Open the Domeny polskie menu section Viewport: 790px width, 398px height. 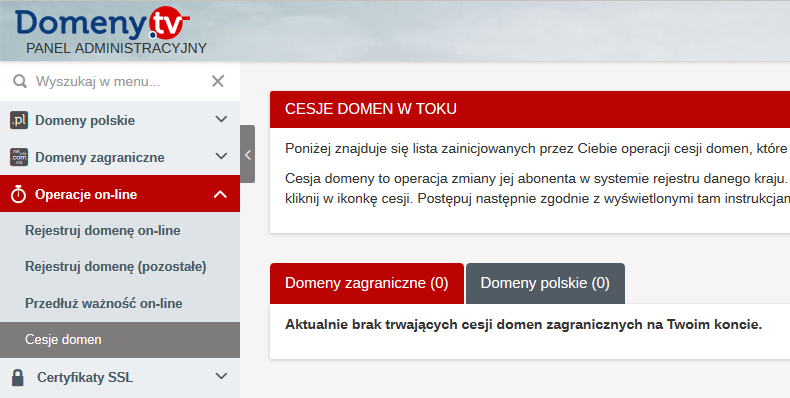click(120, 120)
